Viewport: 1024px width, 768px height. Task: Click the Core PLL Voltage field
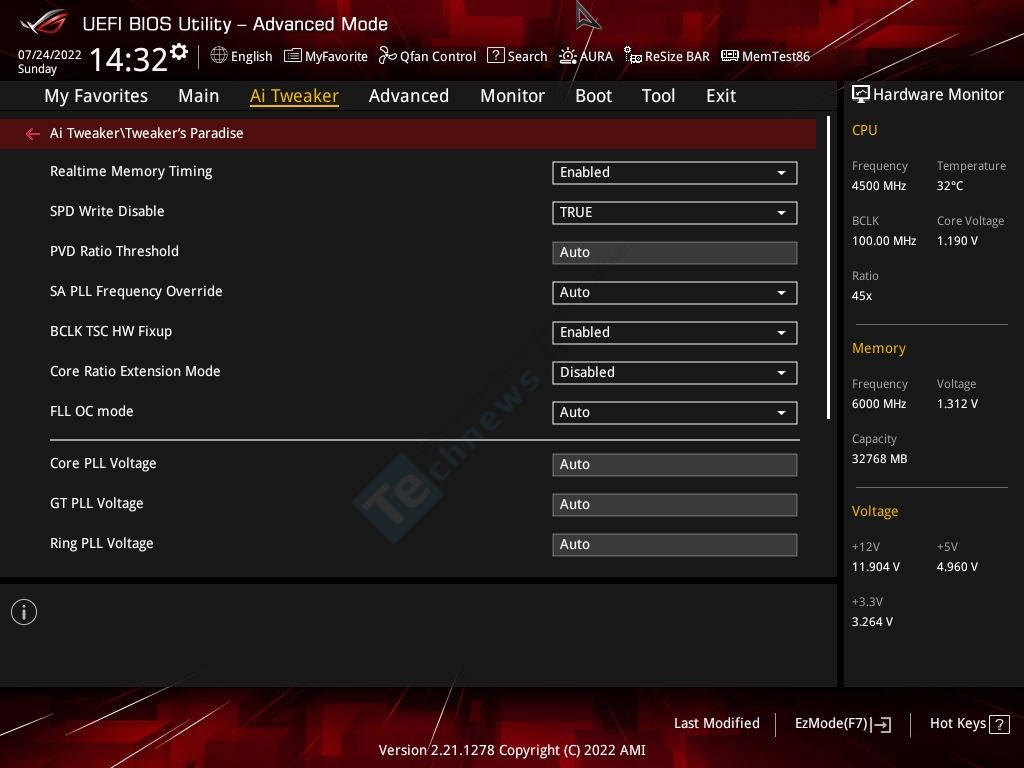[x=675, y=464]
